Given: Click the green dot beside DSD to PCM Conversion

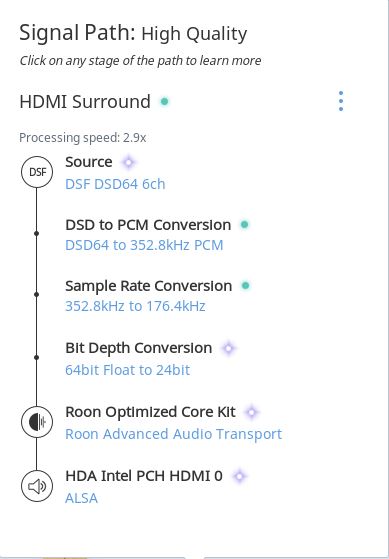Looking at the screenshot, I should pos(245,225).
